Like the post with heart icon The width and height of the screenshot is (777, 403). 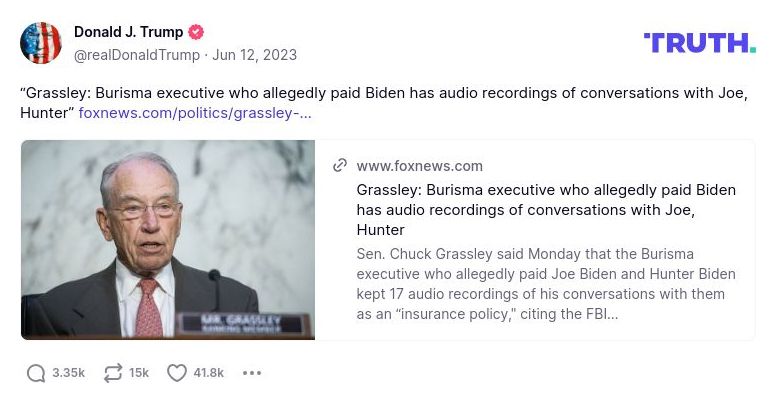pyautogui.click(x=176, y=373)
